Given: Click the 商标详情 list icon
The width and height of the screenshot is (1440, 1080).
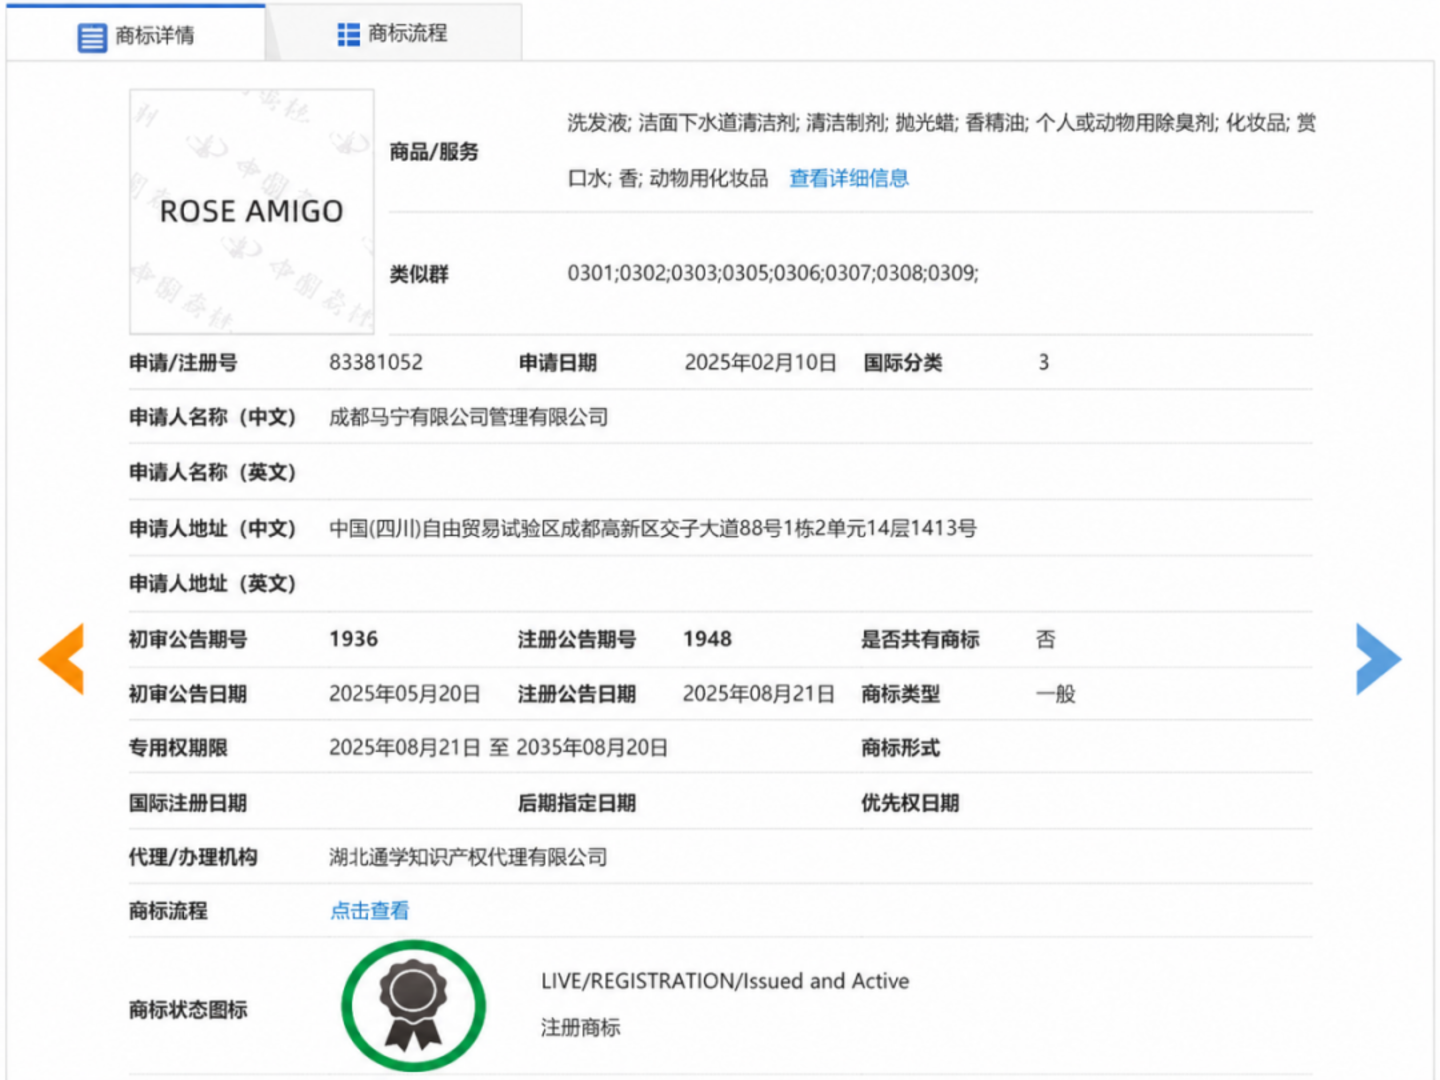Looking at the screenshot, I should tap(92, 38).
